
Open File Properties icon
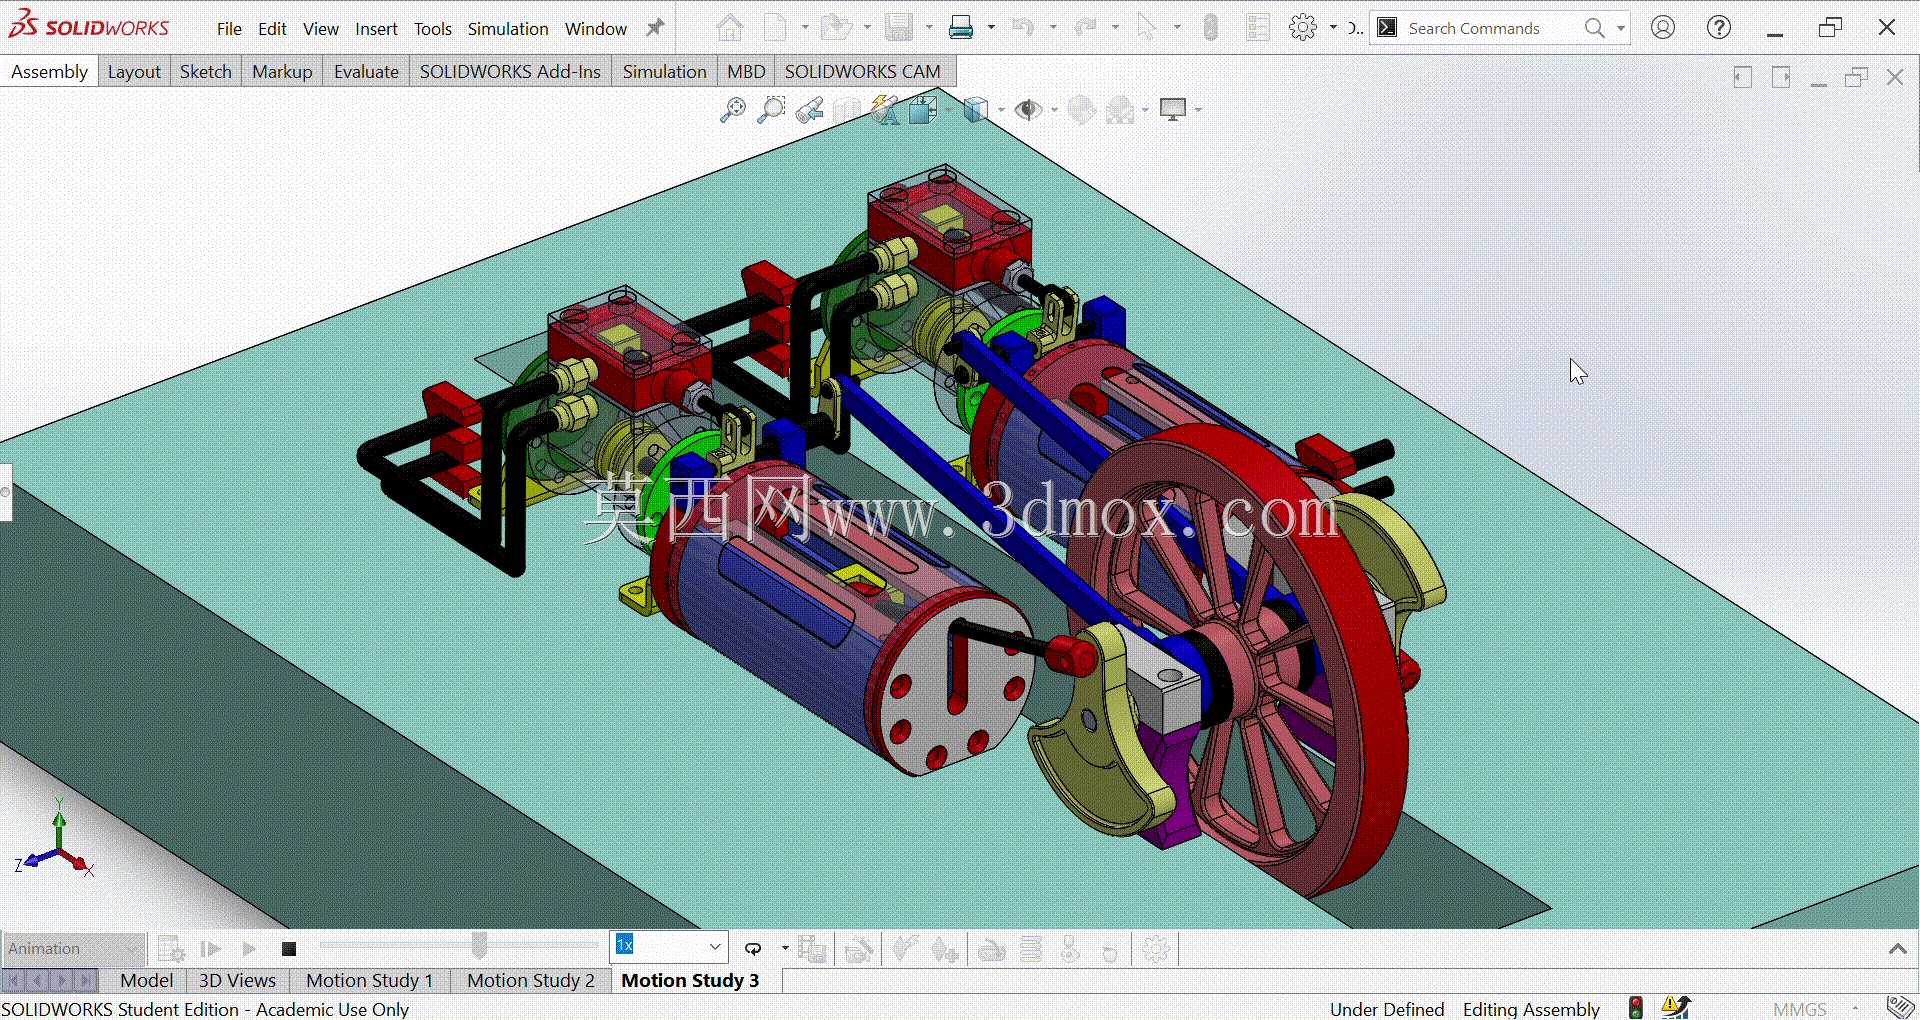pyautogui.click(x=1259, y=28)
